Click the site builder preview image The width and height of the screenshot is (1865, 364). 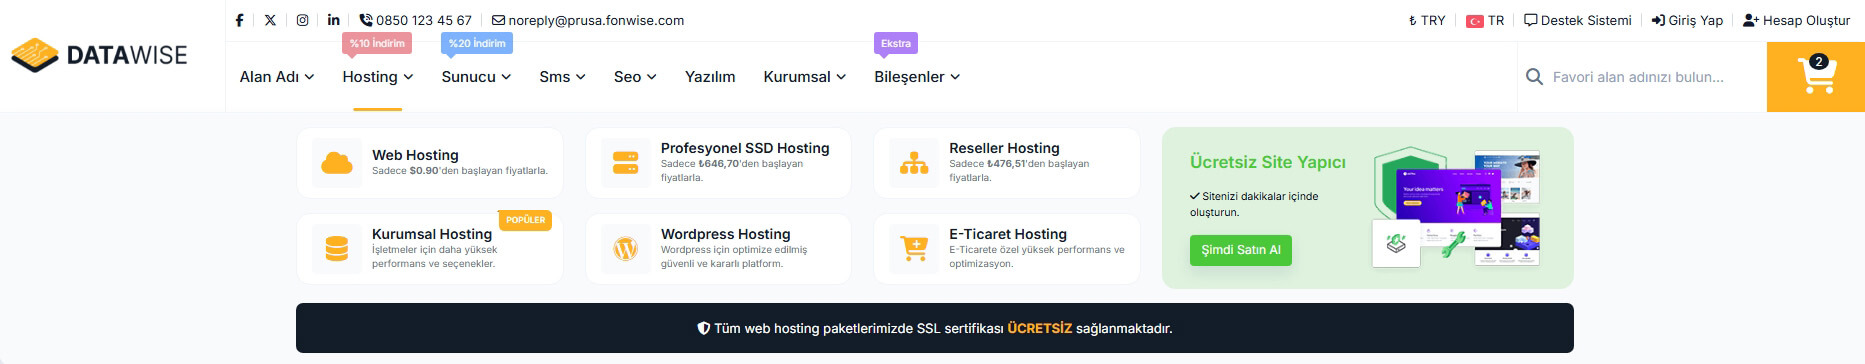pyautogui.click(x=1456, y=208)
